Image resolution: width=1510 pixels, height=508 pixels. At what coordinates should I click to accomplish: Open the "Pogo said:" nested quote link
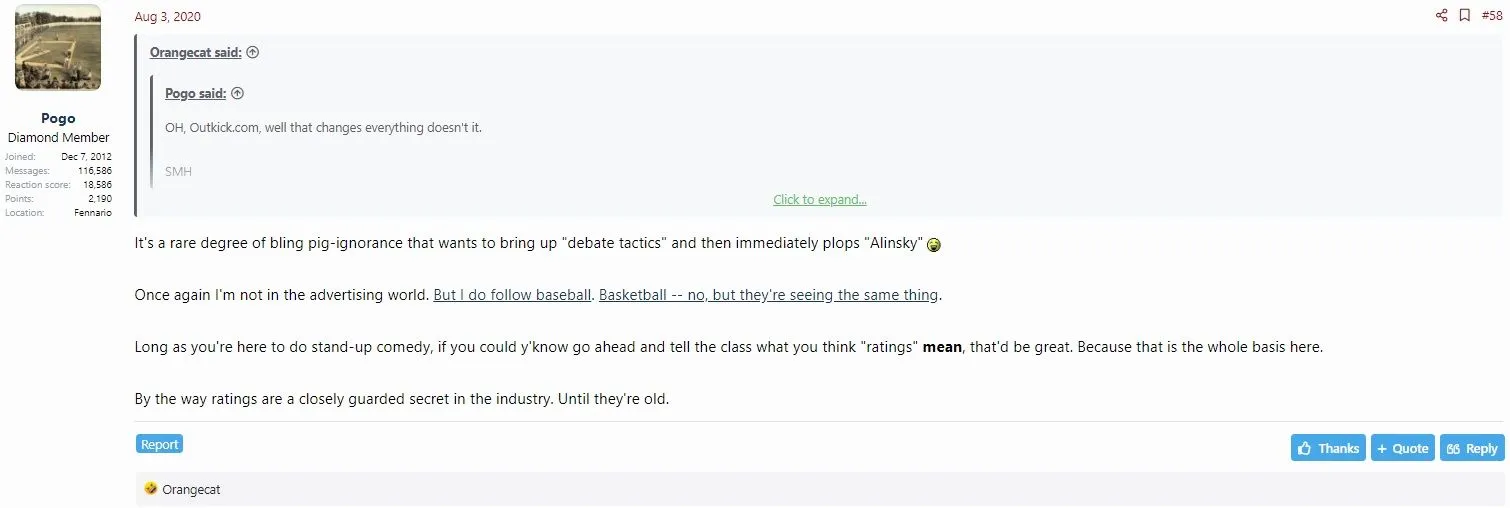click(x=195, y=94)
